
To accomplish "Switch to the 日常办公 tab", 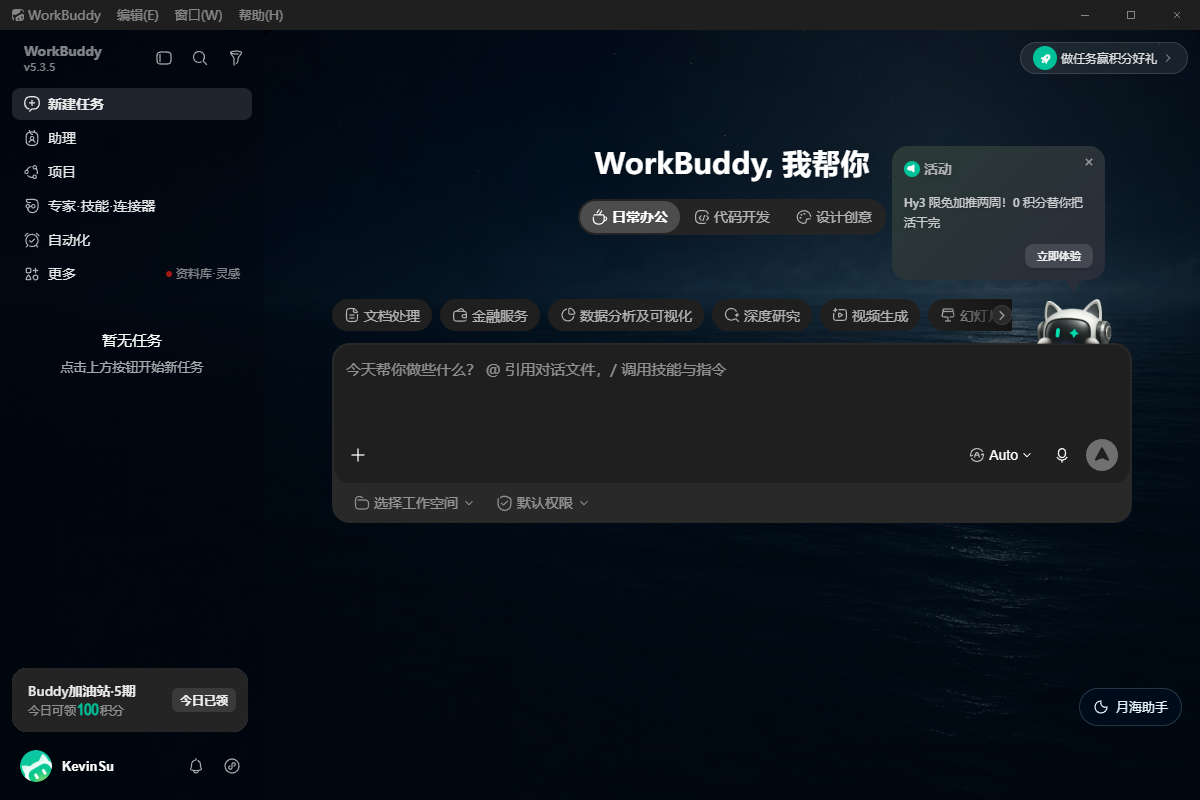I will 630,217.
